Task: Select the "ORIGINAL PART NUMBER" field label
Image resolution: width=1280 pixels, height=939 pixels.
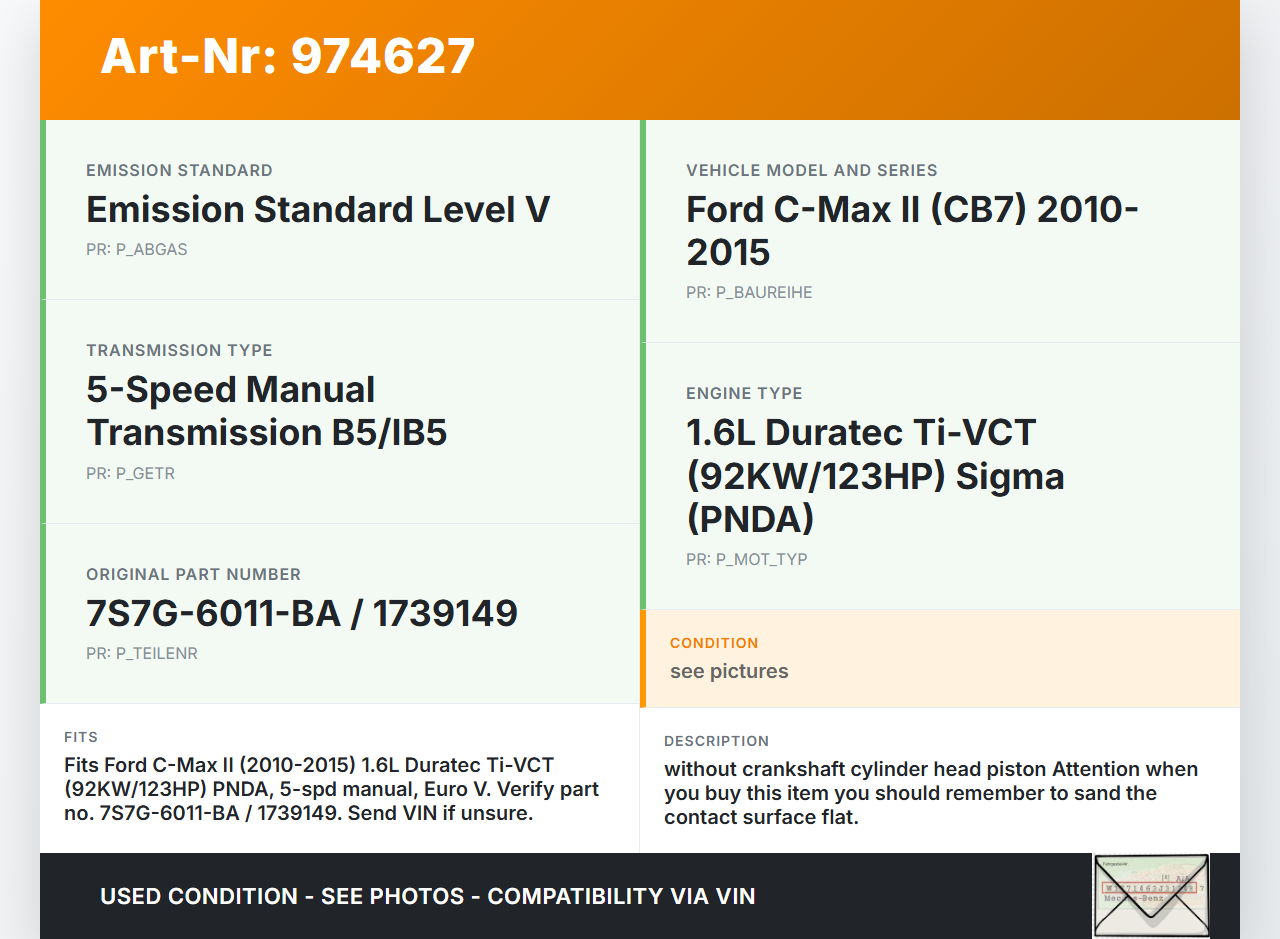Action: (x=193, y=575)
